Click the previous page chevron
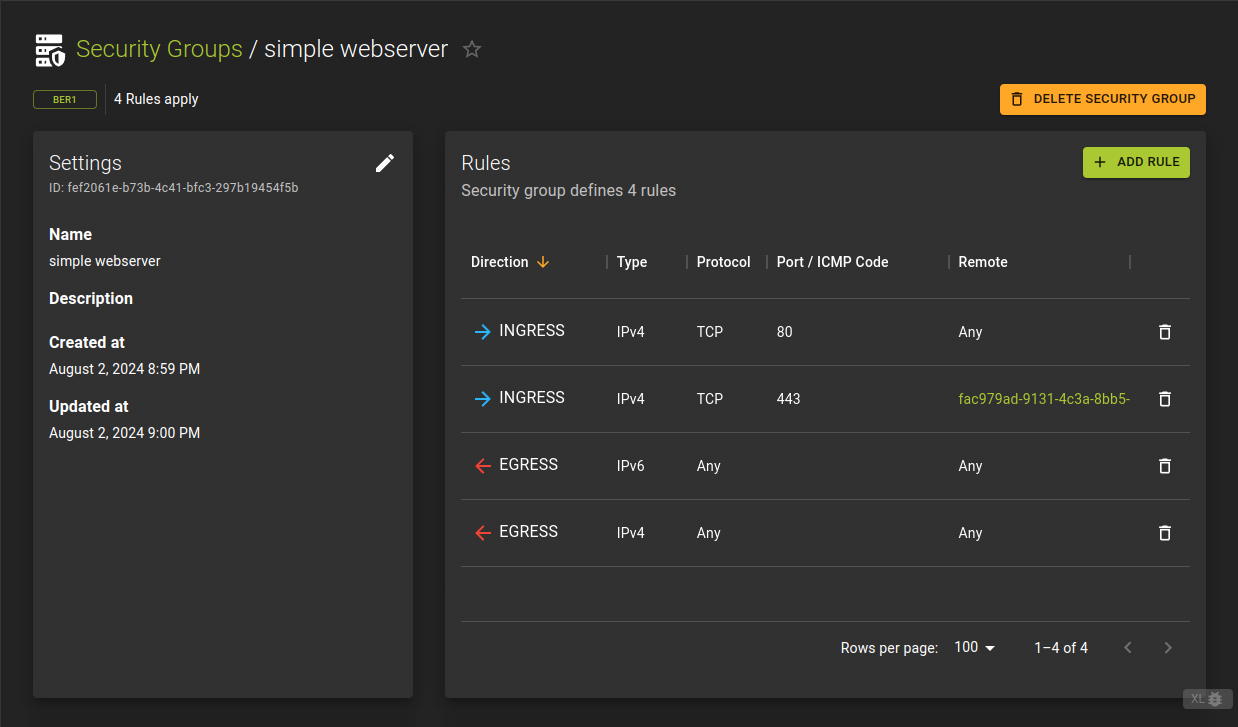Viewport: 1238px width, 727px height. [1127, 647]
